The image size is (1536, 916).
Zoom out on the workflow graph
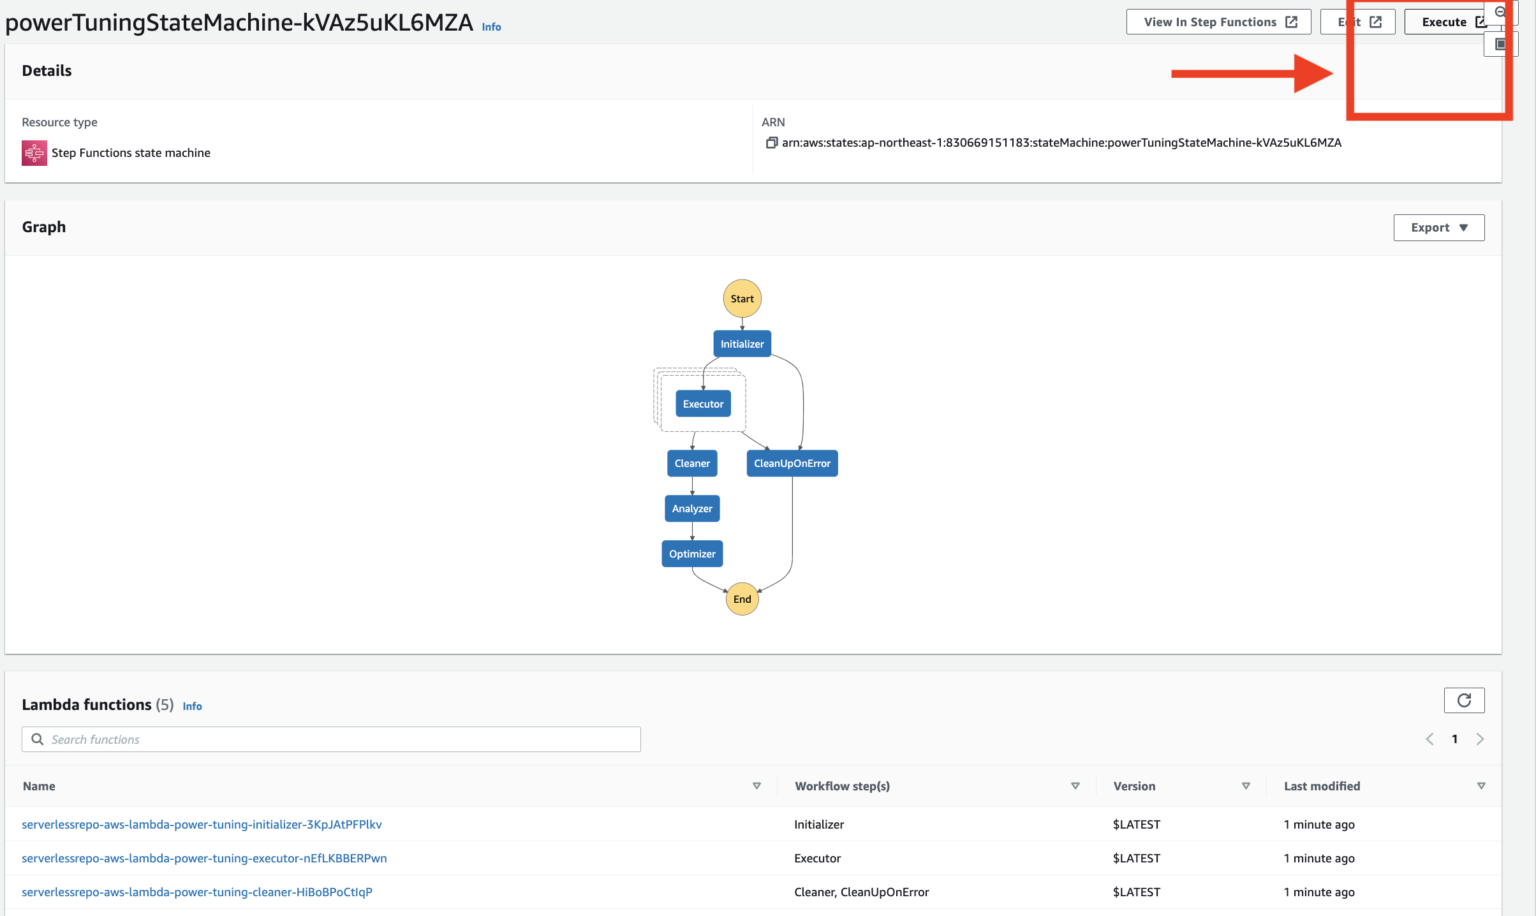coord(1500,12)
